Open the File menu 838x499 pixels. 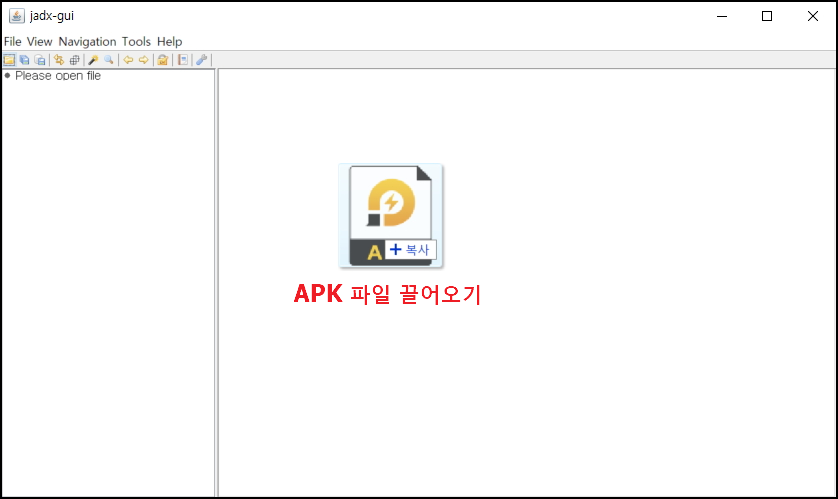point(12,42)
